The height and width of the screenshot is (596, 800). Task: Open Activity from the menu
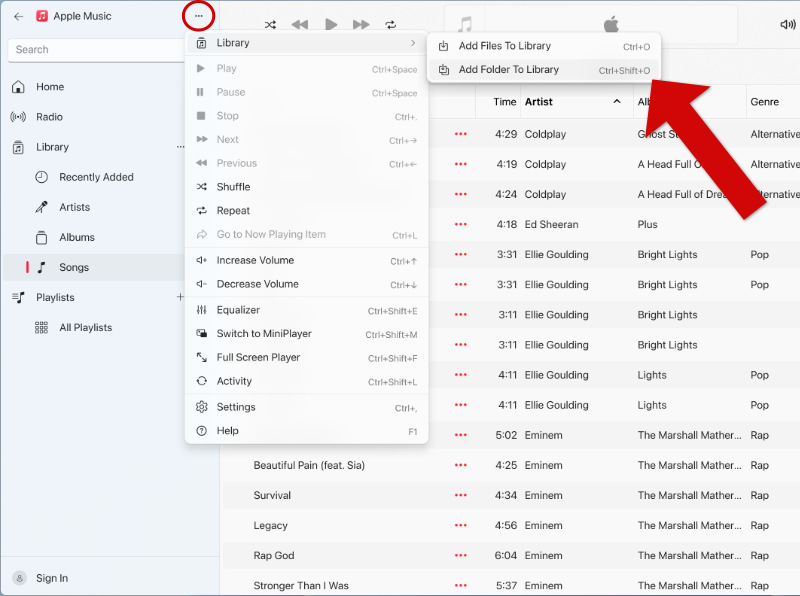[306, 381]
